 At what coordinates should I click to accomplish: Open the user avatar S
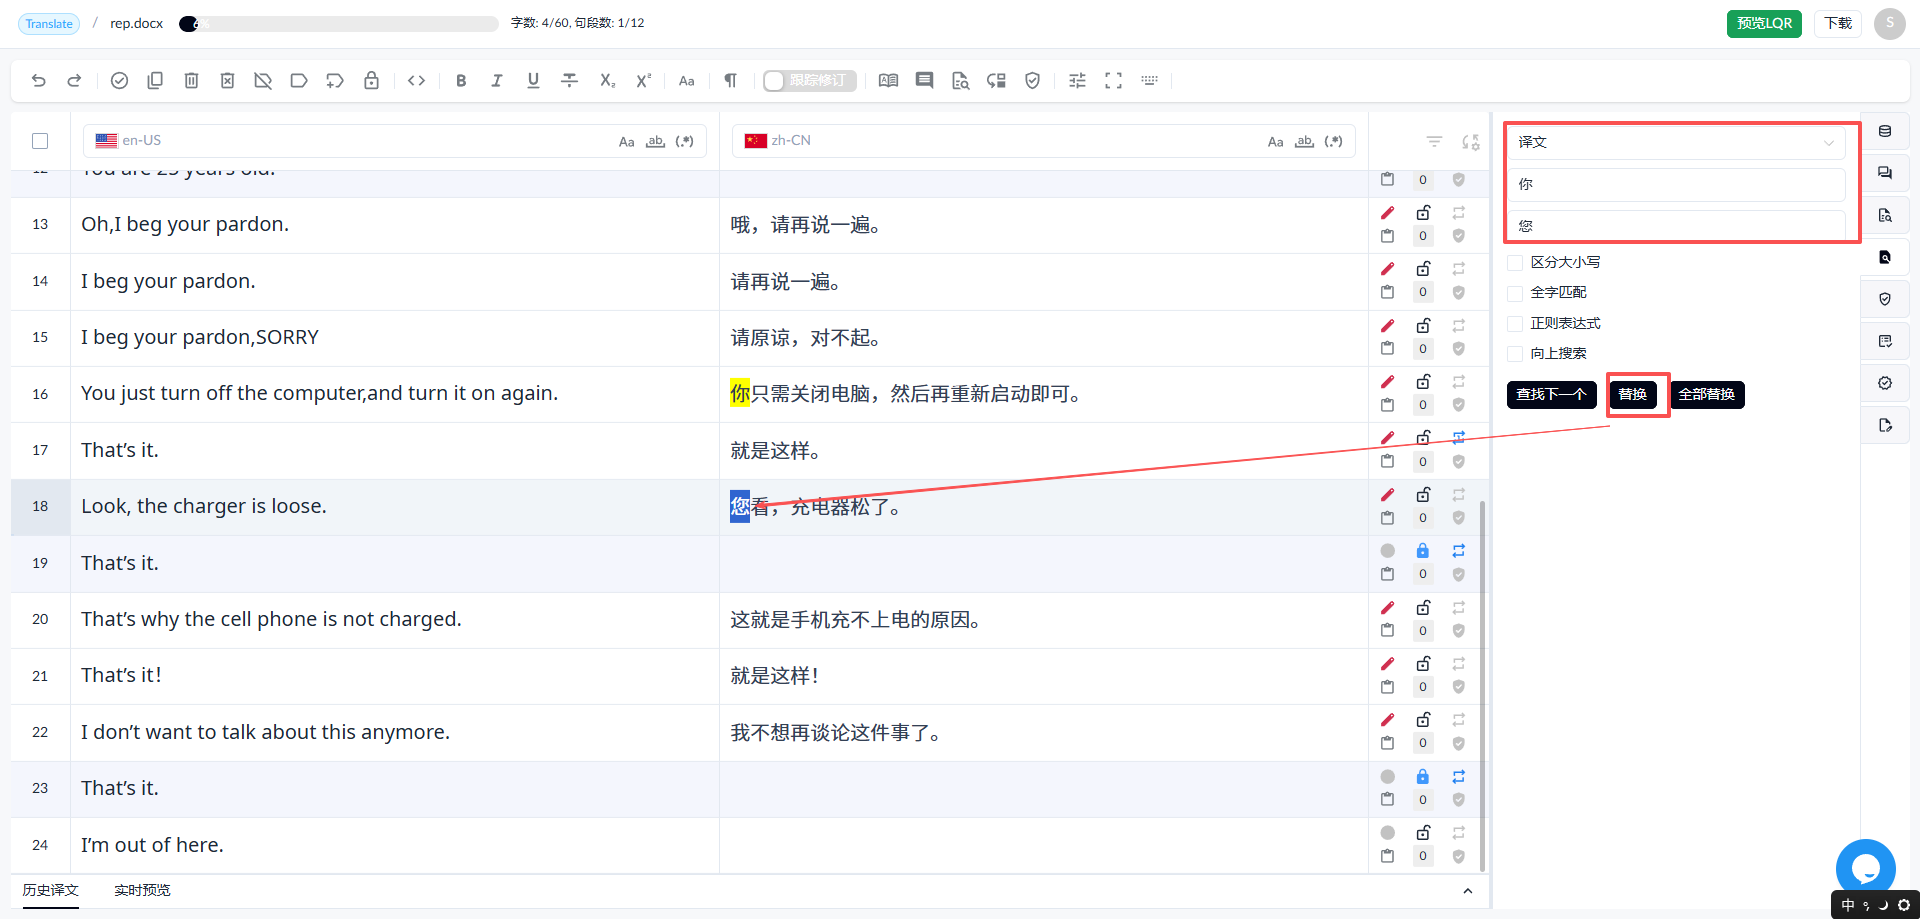[1890, 24]
